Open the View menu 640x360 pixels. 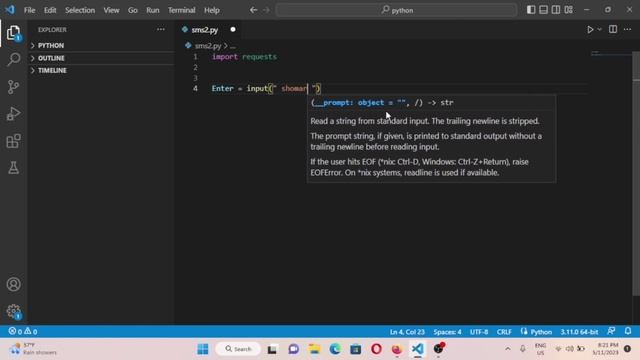coord(111,10)
